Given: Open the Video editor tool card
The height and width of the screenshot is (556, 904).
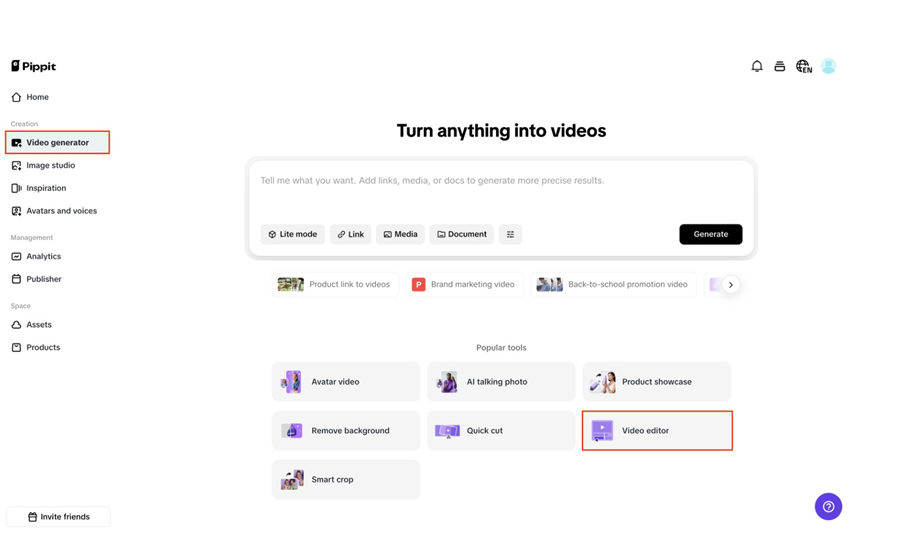Looking at the screenshot, I should [657, 431].
